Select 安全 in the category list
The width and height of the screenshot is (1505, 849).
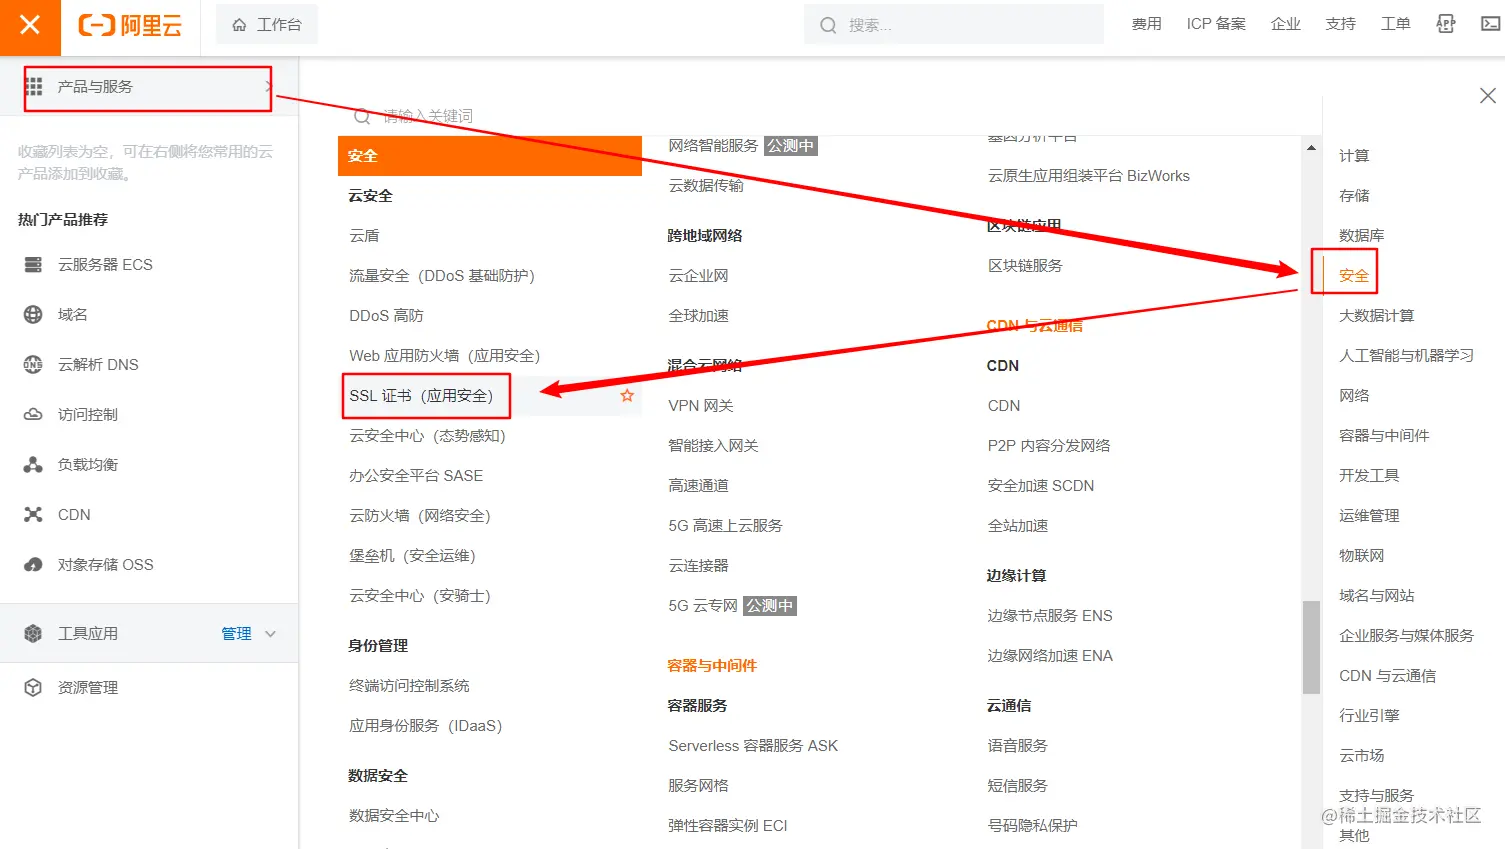1354,275
